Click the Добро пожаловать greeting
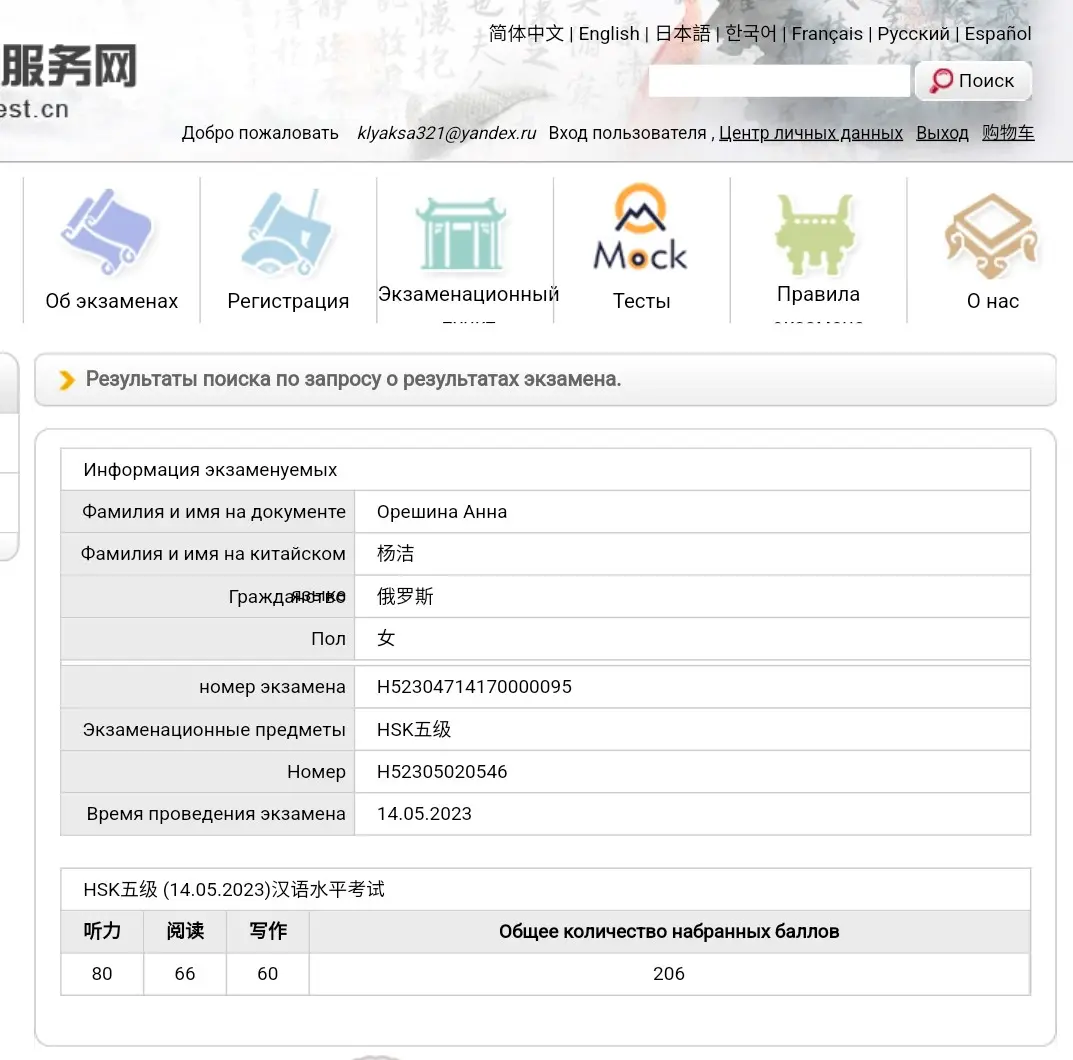Screen dimensions: 1073x1060 260,133
